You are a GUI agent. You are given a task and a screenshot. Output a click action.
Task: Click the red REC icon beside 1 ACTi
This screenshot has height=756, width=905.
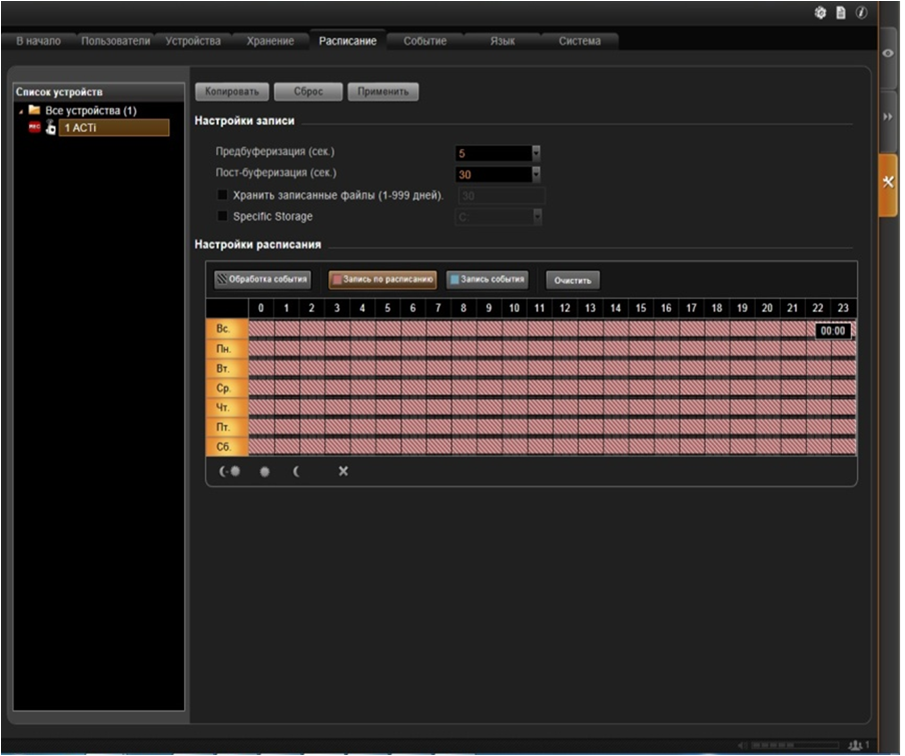[x=35, y=127]
